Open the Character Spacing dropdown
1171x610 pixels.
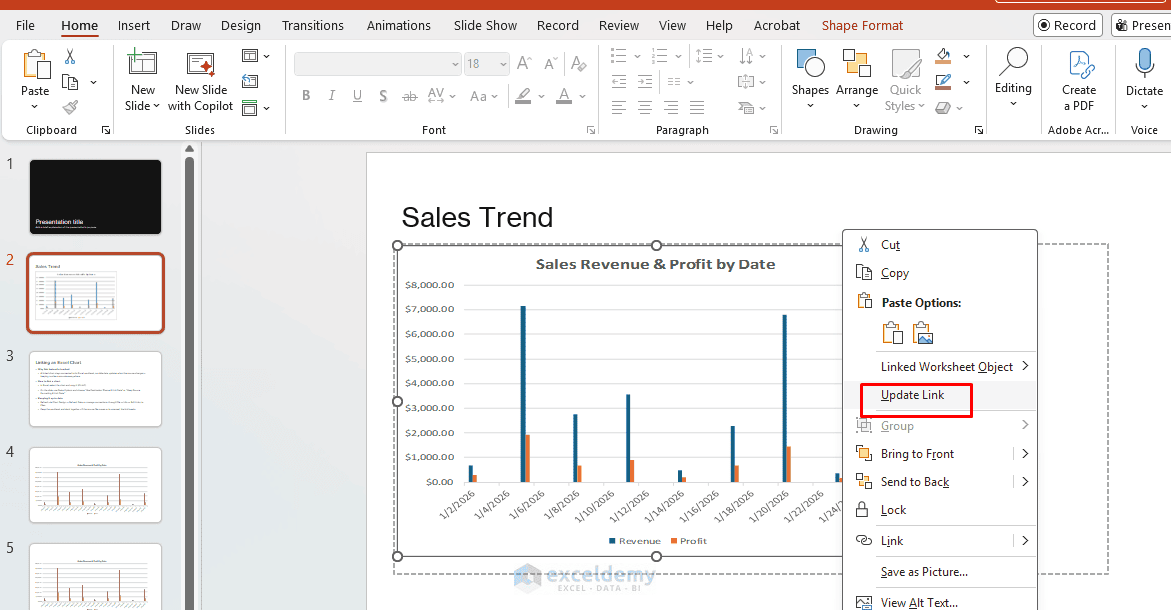tap(441, 96)
